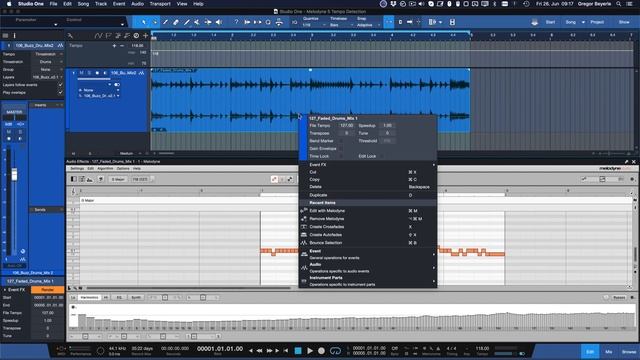
Task: Open the Song dropdown arrow at top right
Action: (x=583, y=22)
